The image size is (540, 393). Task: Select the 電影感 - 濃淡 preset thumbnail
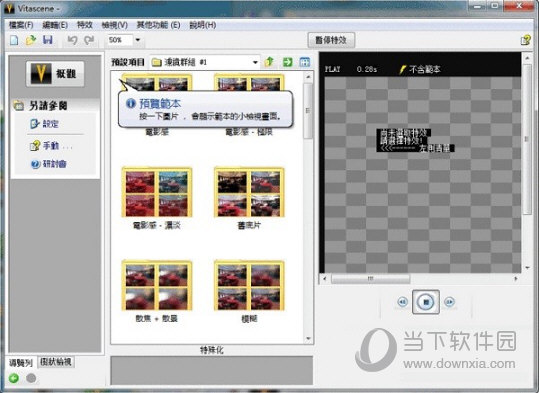[x=157, y=193]
